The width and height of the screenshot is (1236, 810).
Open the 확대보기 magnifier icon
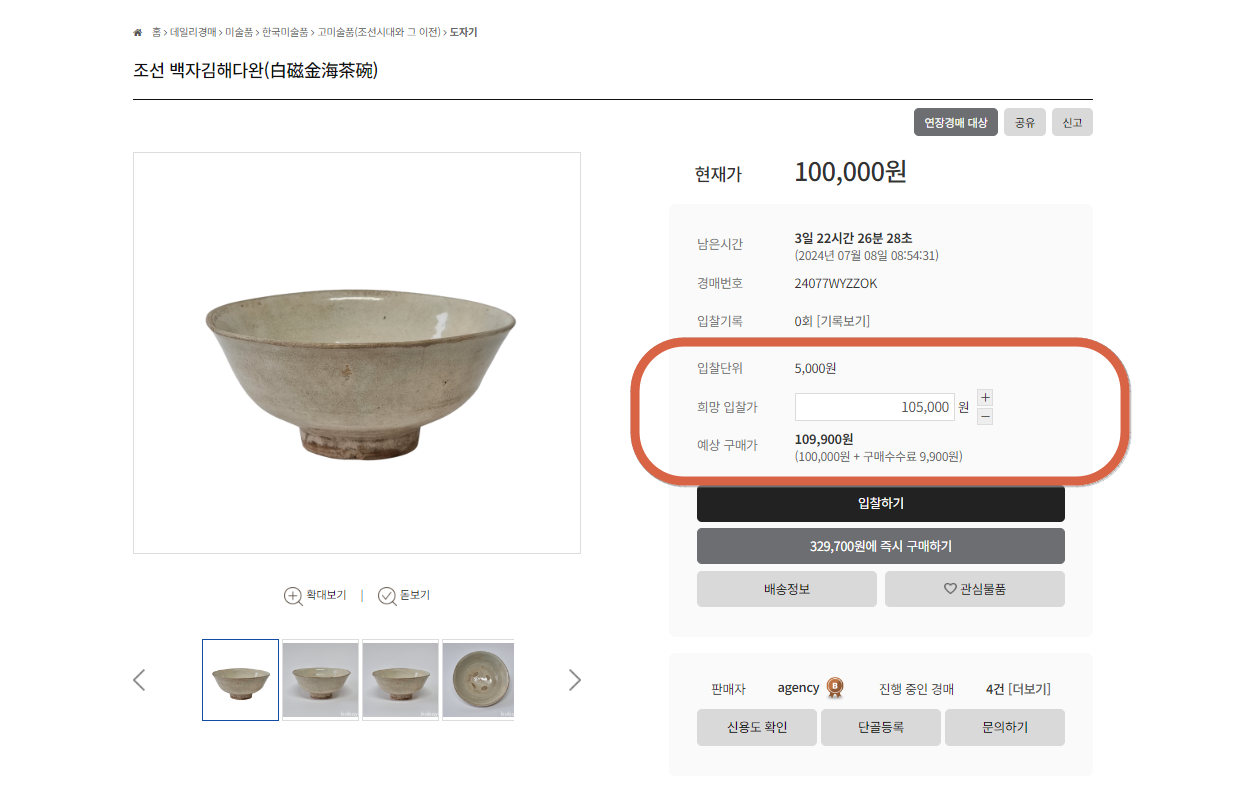(x=293, y=596)
